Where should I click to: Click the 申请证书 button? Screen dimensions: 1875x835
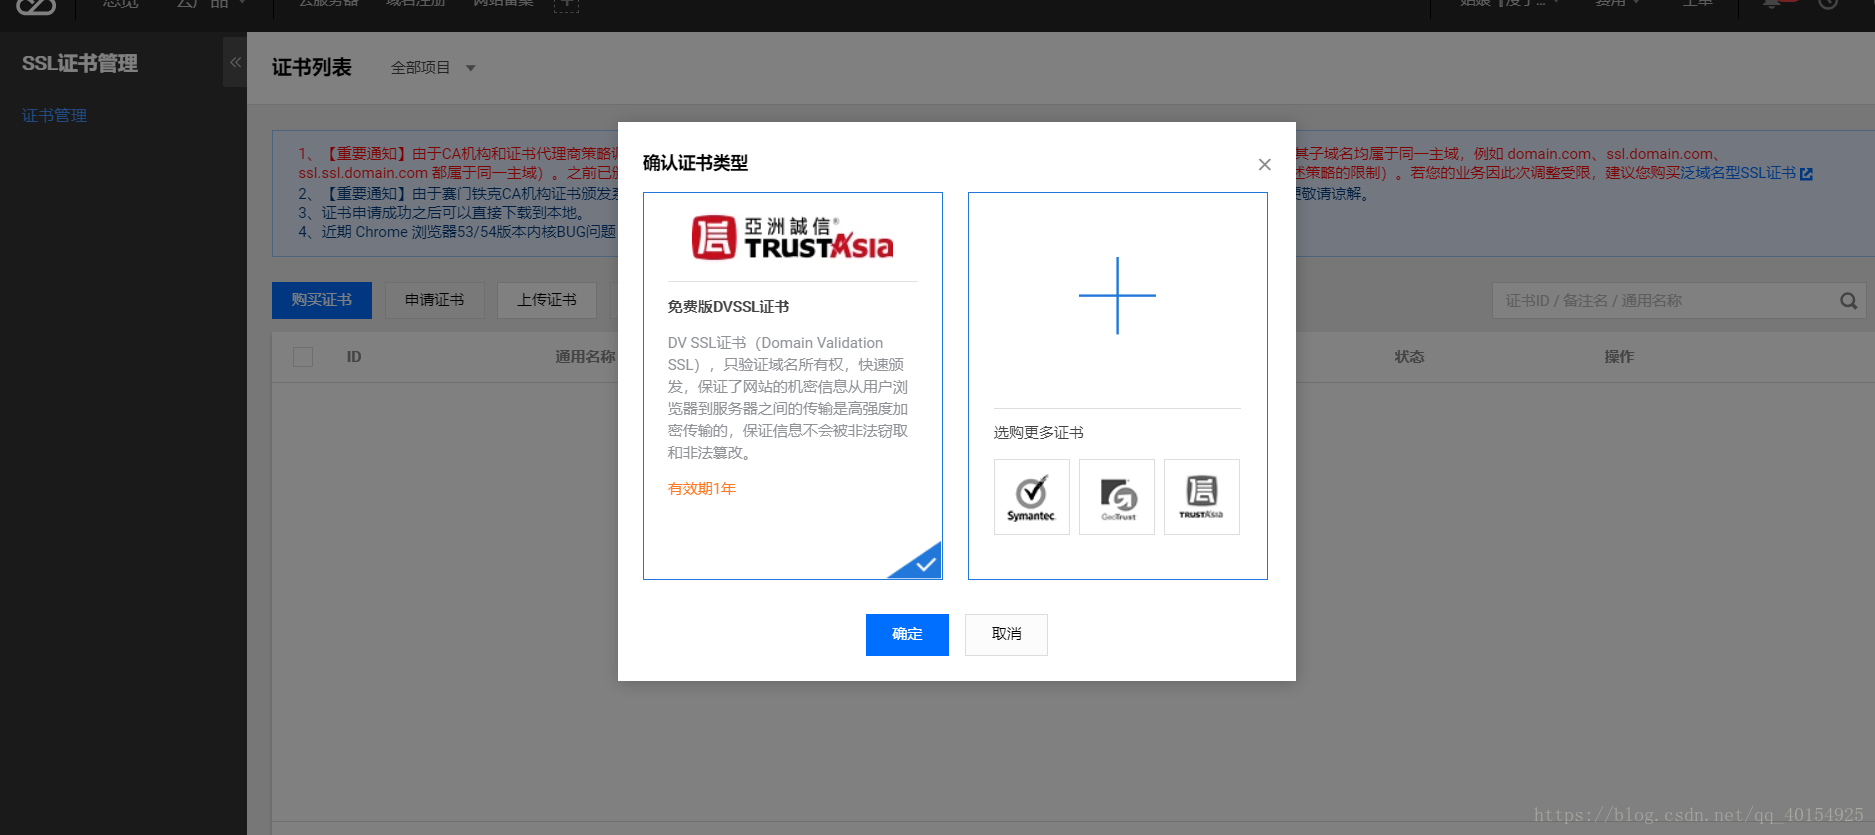[435, 300]
